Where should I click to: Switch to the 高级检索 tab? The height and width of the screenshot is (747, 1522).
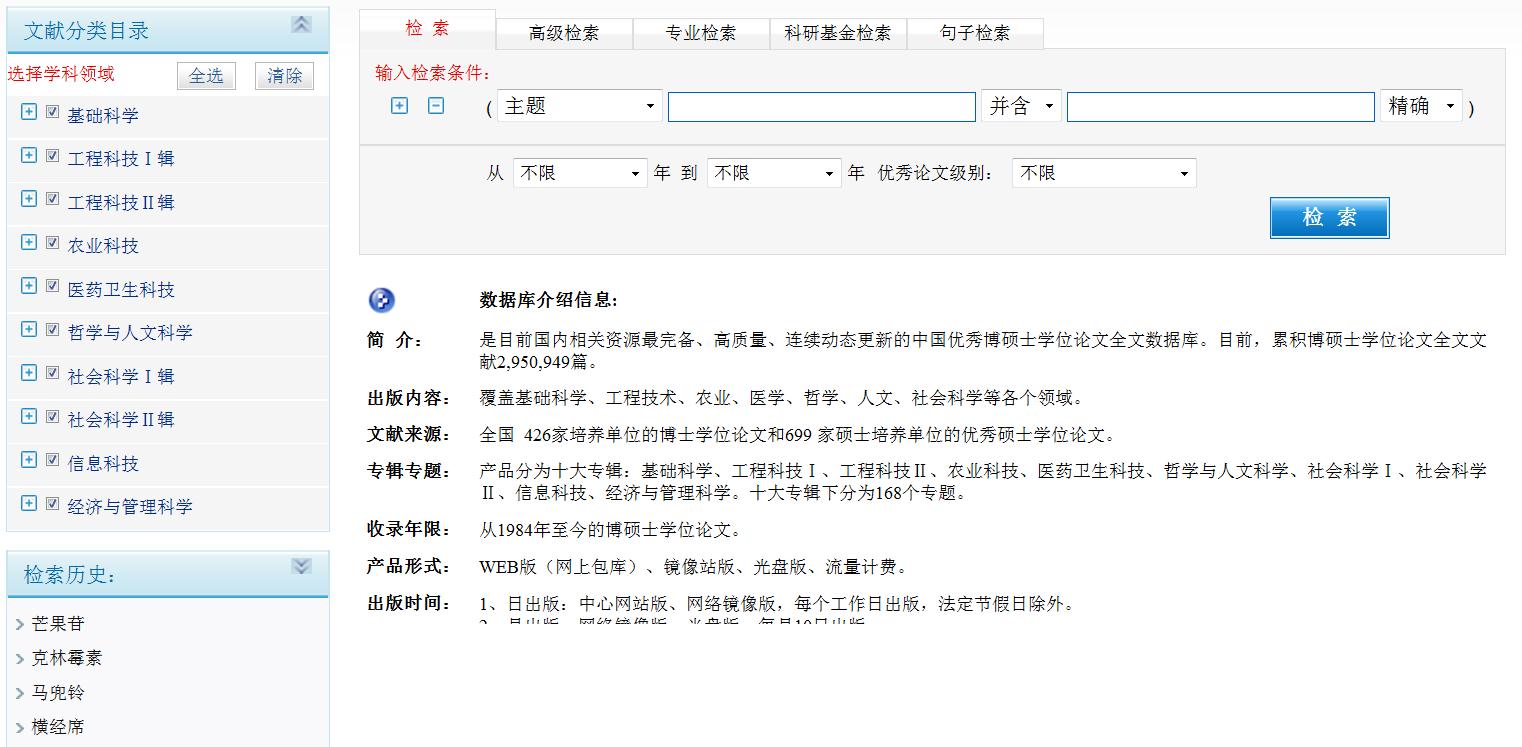point(564,33)
